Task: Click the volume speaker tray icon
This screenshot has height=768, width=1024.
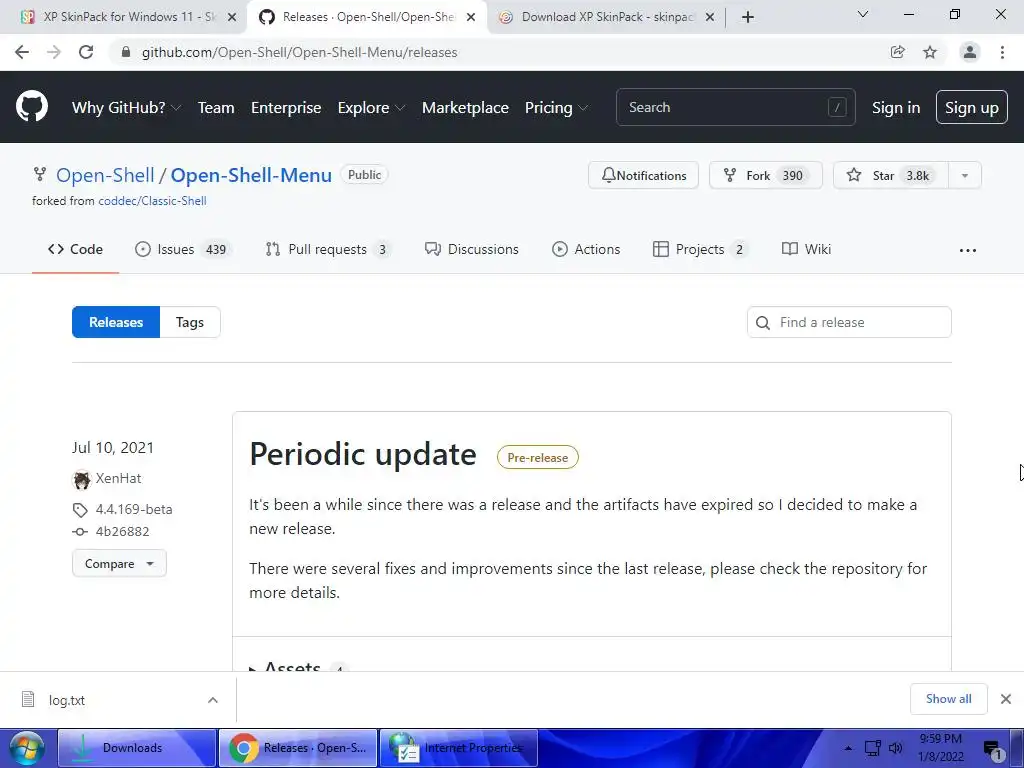Action: (x=895, y=748)
